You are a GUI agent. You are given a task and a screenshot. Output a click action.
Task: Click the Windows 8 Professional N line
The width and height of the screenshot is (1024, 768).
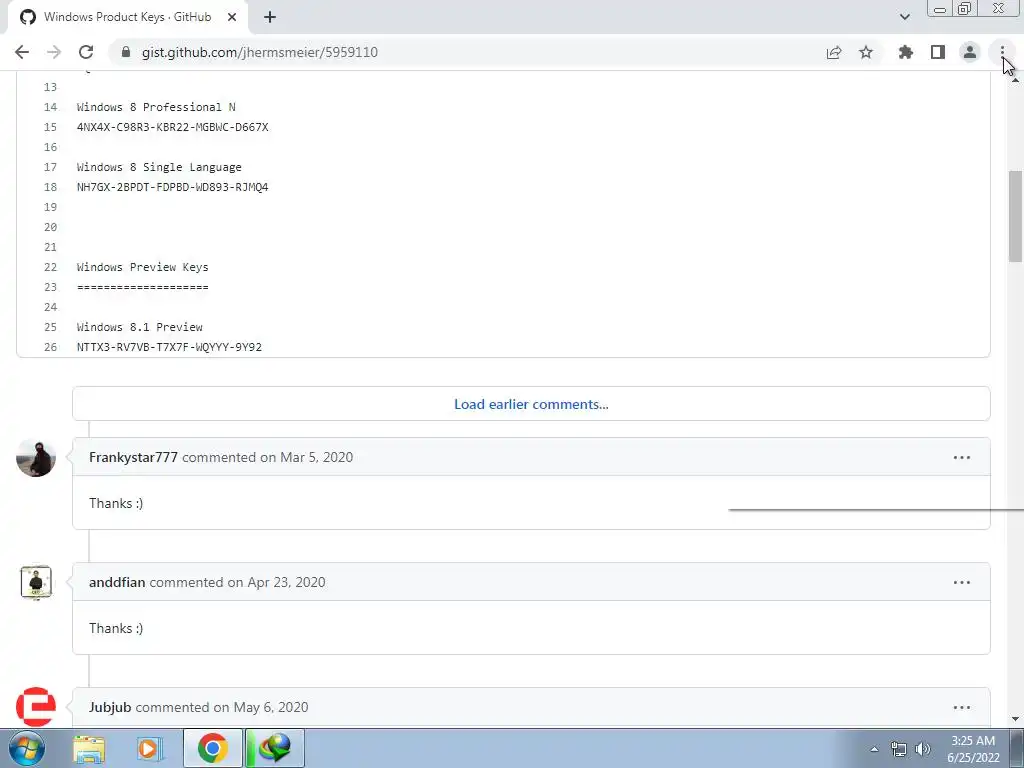156,107
